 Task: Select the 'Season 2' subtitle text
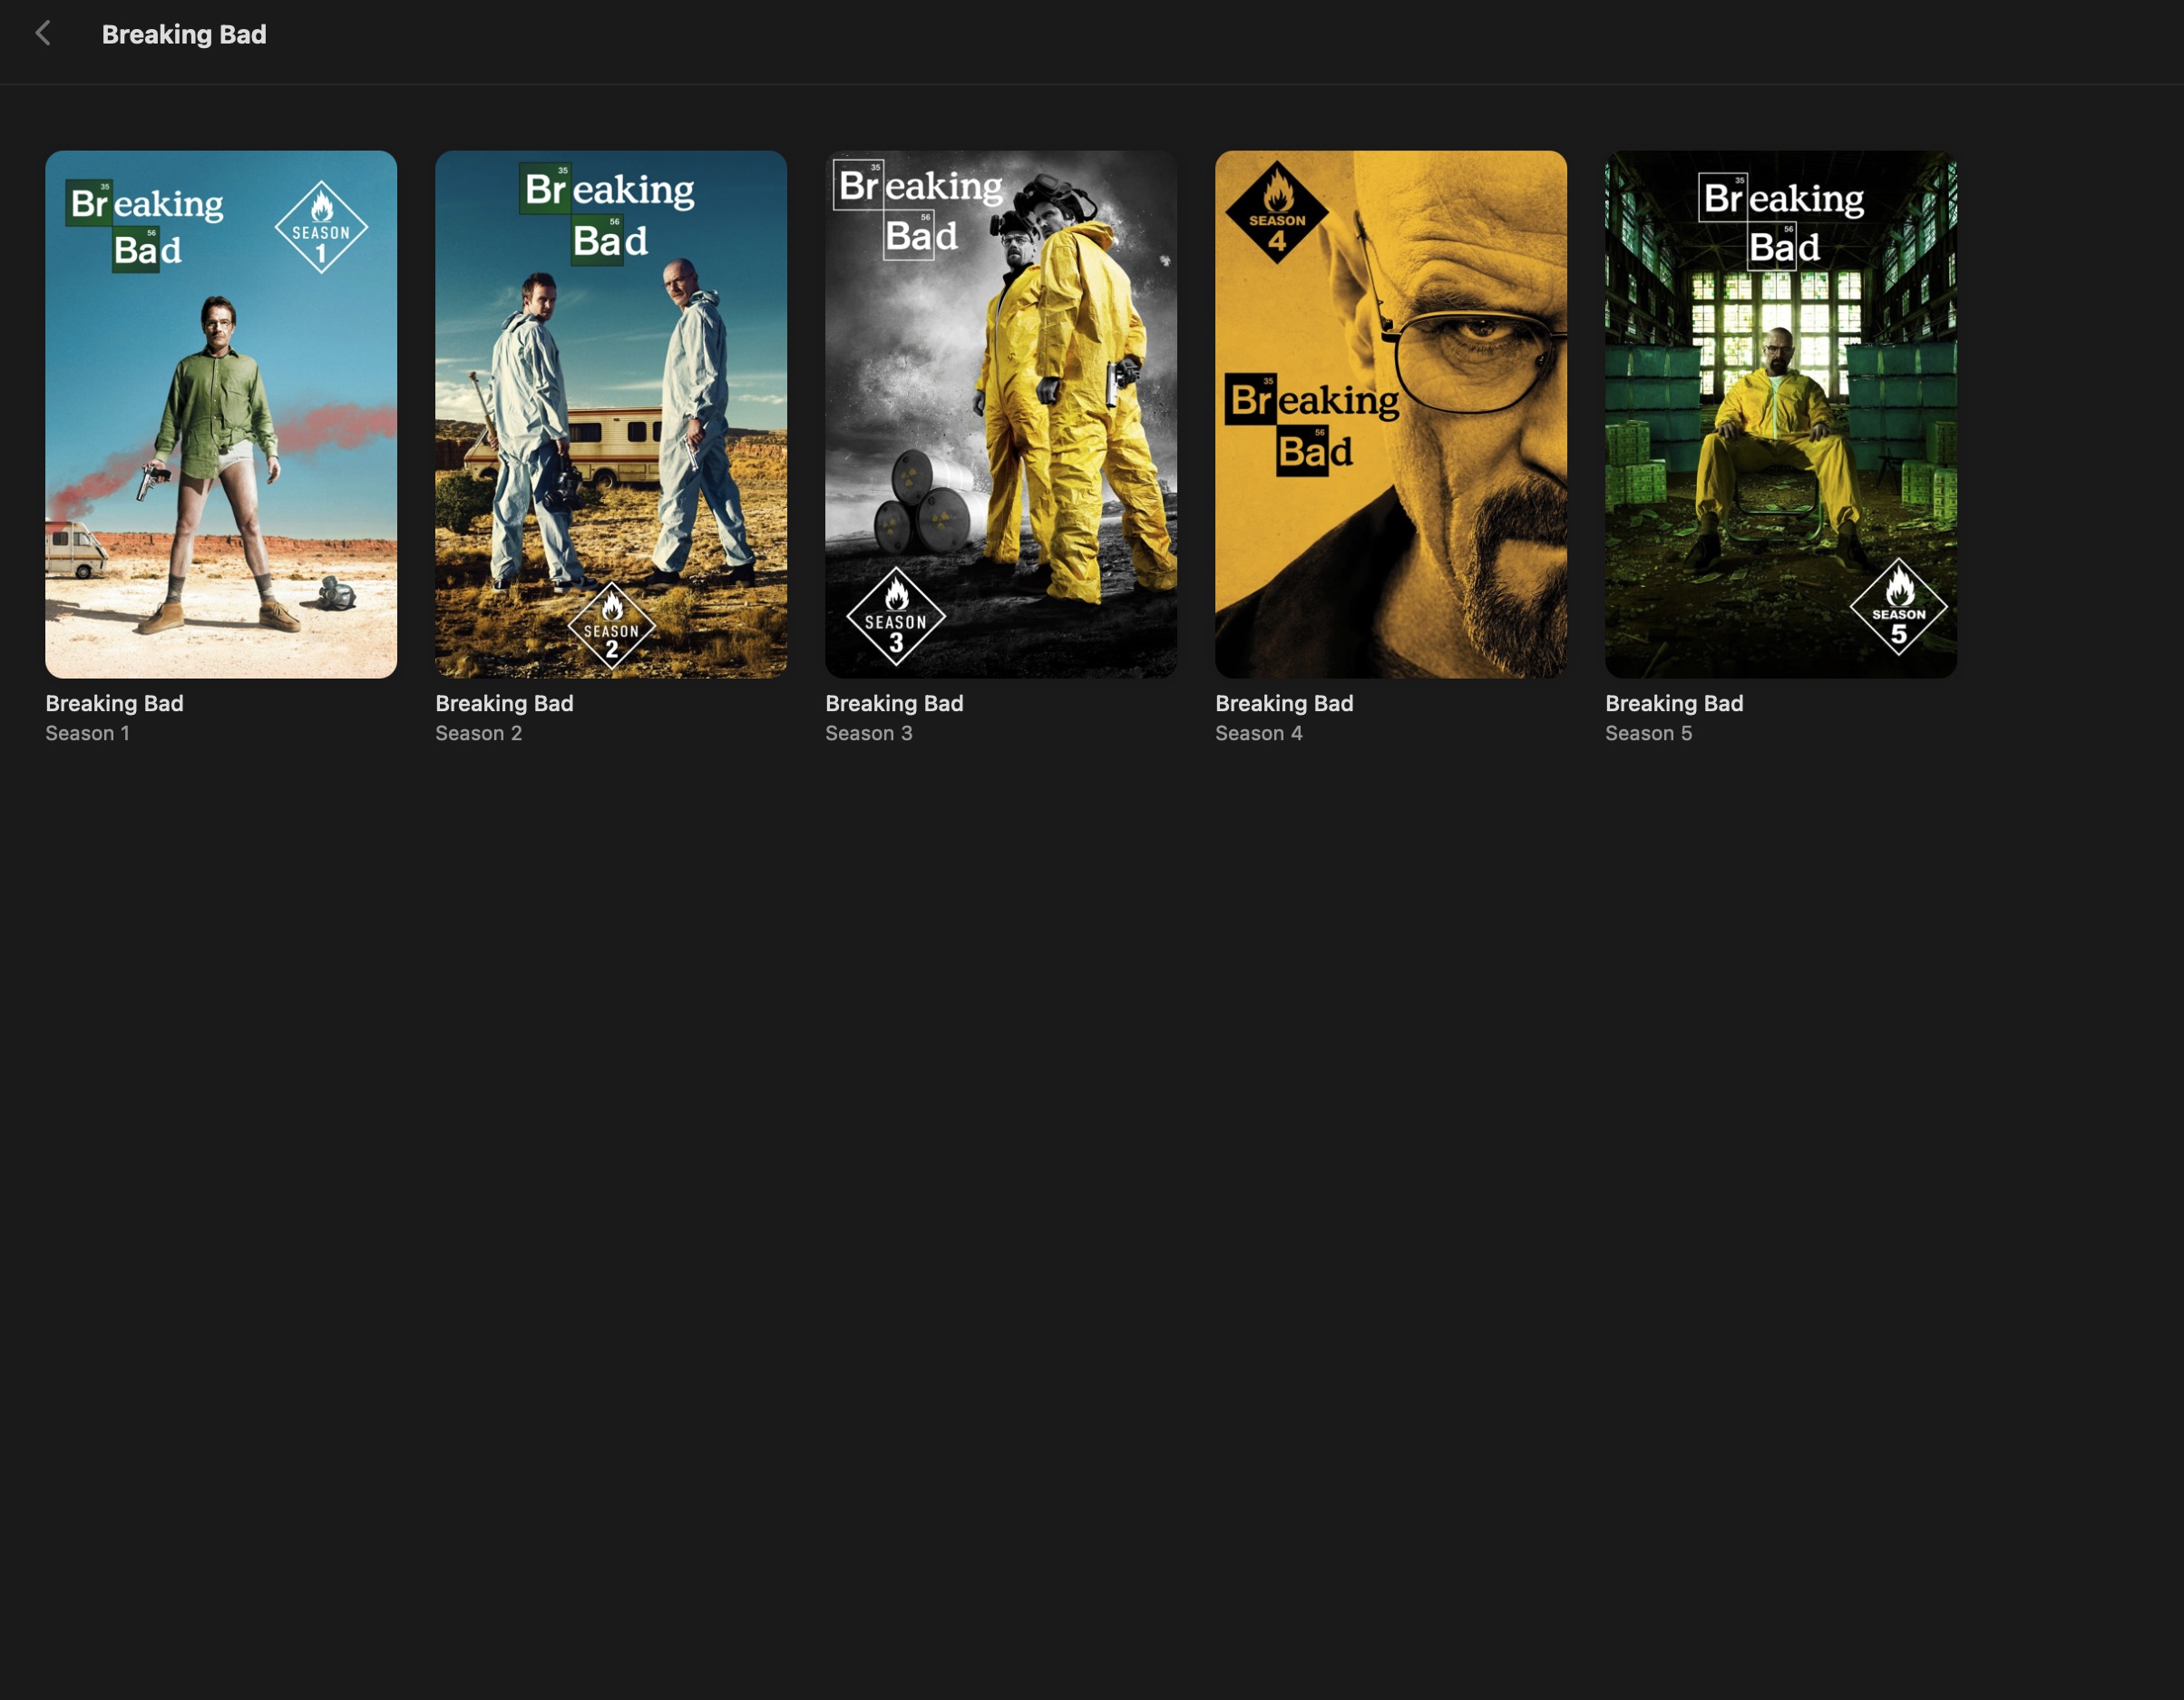[478, 733]
